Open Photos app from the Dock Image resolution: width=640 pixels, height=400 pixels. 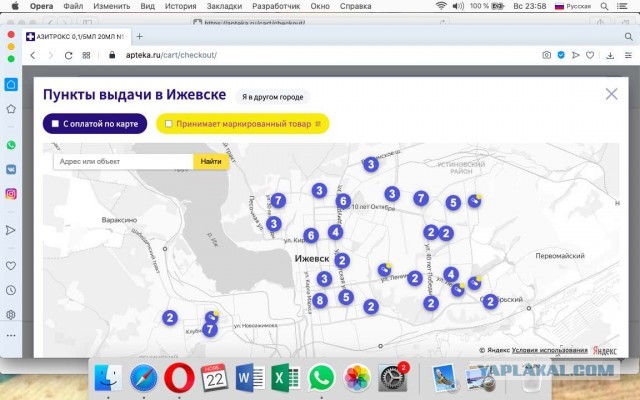click(x=357, y=378)
